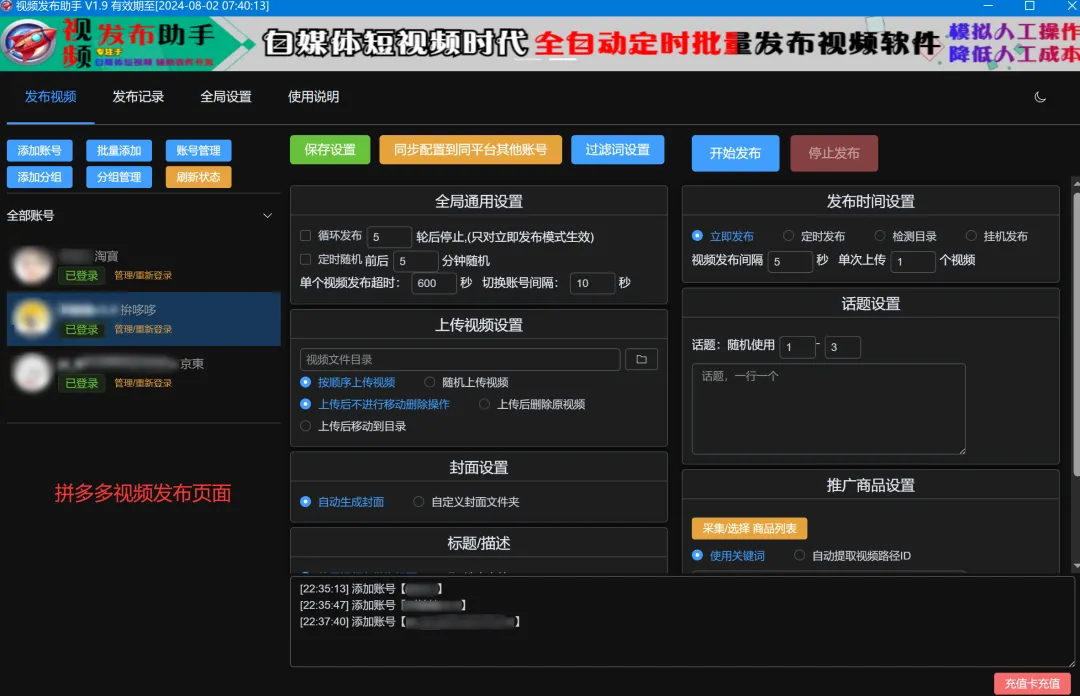
Task: Select 随机上传视频 radio option
Action: click(430, 382)
